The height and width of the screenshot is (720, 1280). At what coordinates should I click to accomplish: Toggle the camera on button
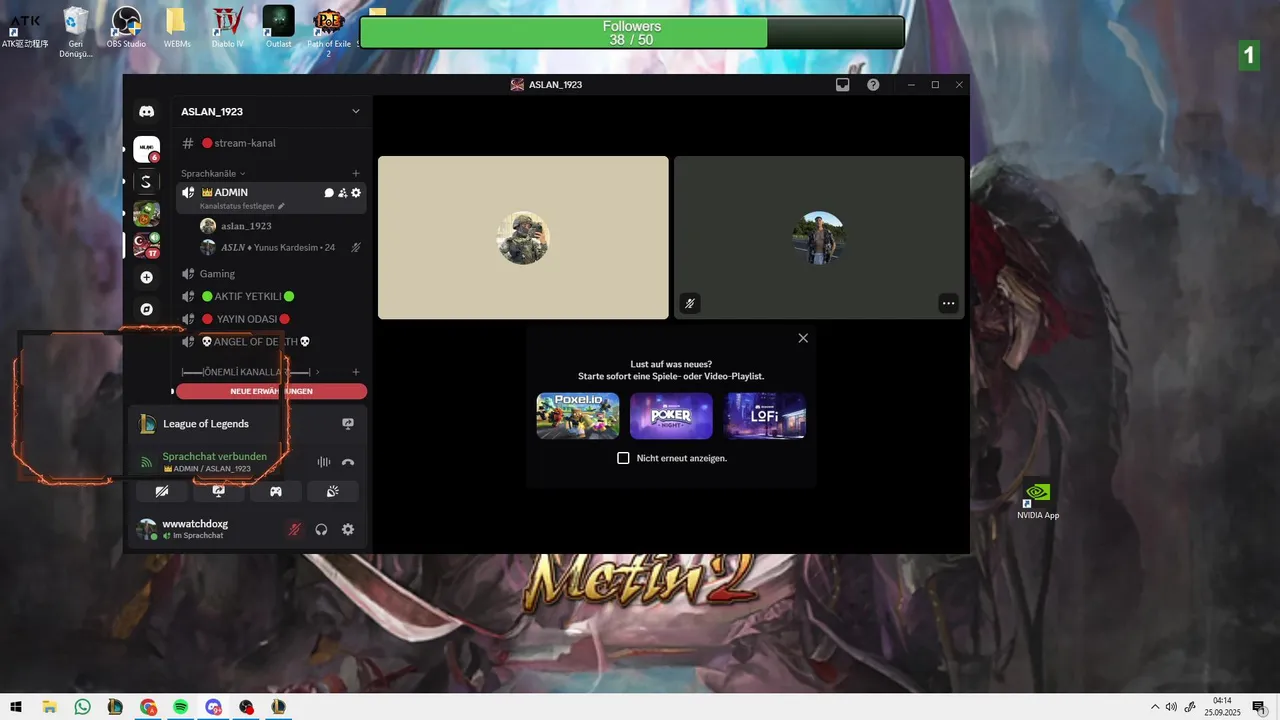161,491
